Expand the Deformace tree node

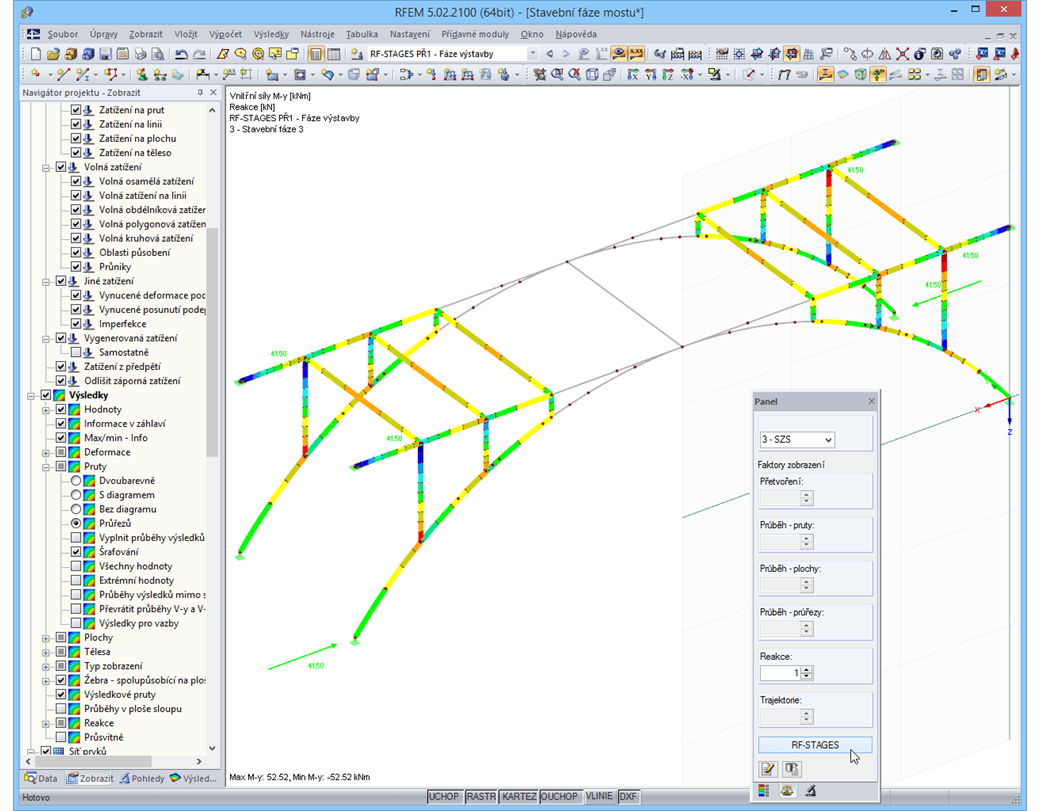tap(46, 453)
